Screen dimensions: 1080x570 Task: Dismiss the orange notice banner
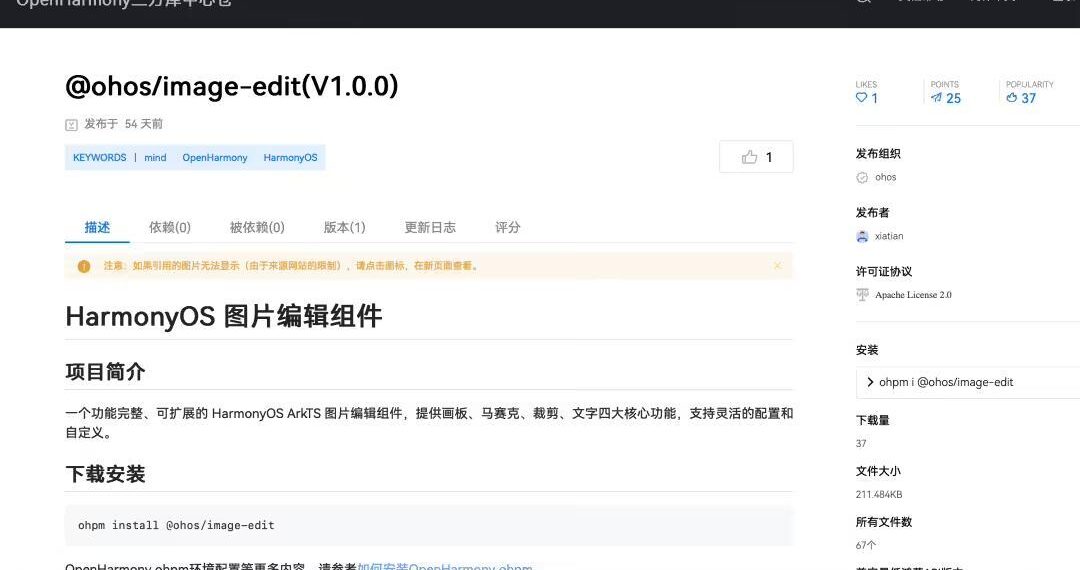(x=777, y=265)
